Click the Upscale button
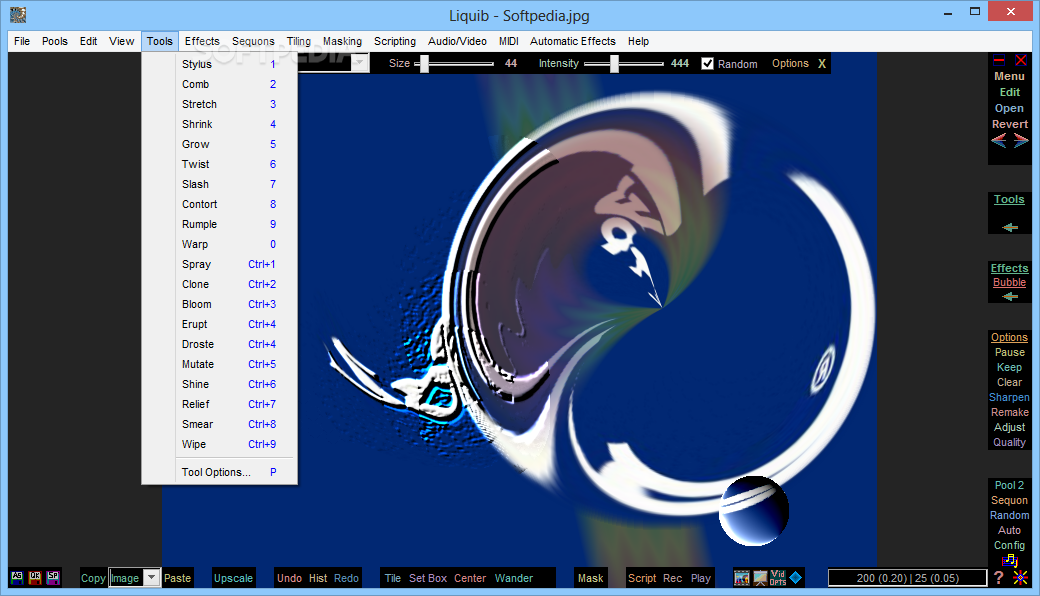Viewport: 1040px width, 596px height. pyautogui.click(x=233, y=578)
